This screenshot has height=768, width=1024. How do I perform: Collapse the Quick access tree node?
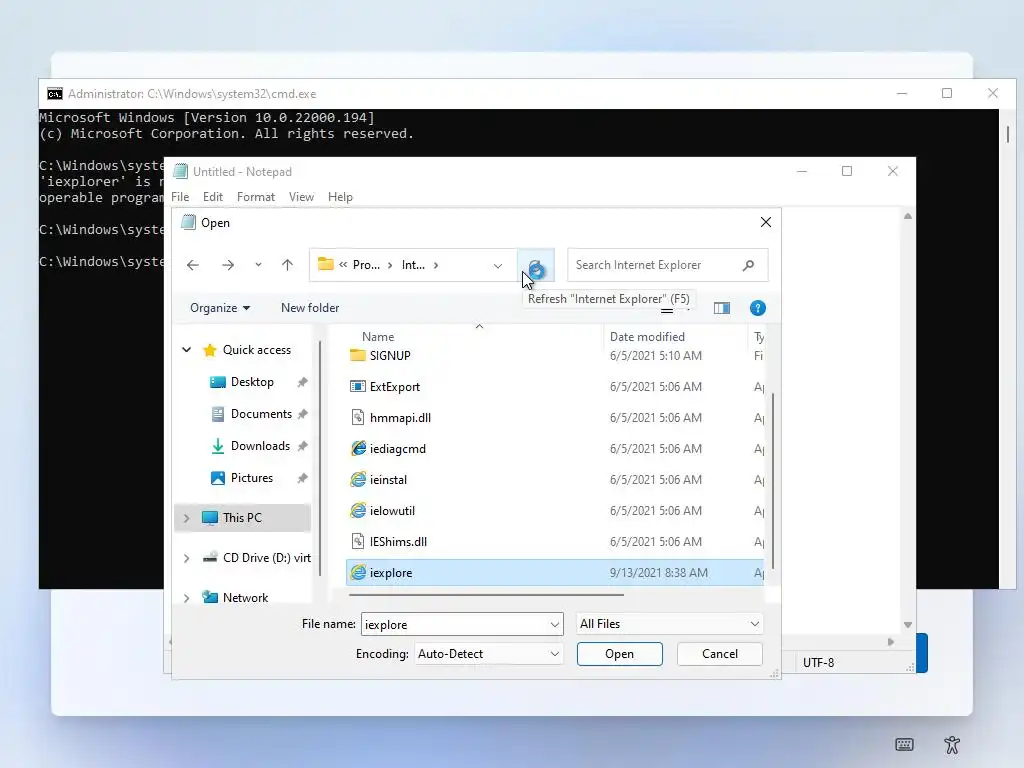point(187,350)
